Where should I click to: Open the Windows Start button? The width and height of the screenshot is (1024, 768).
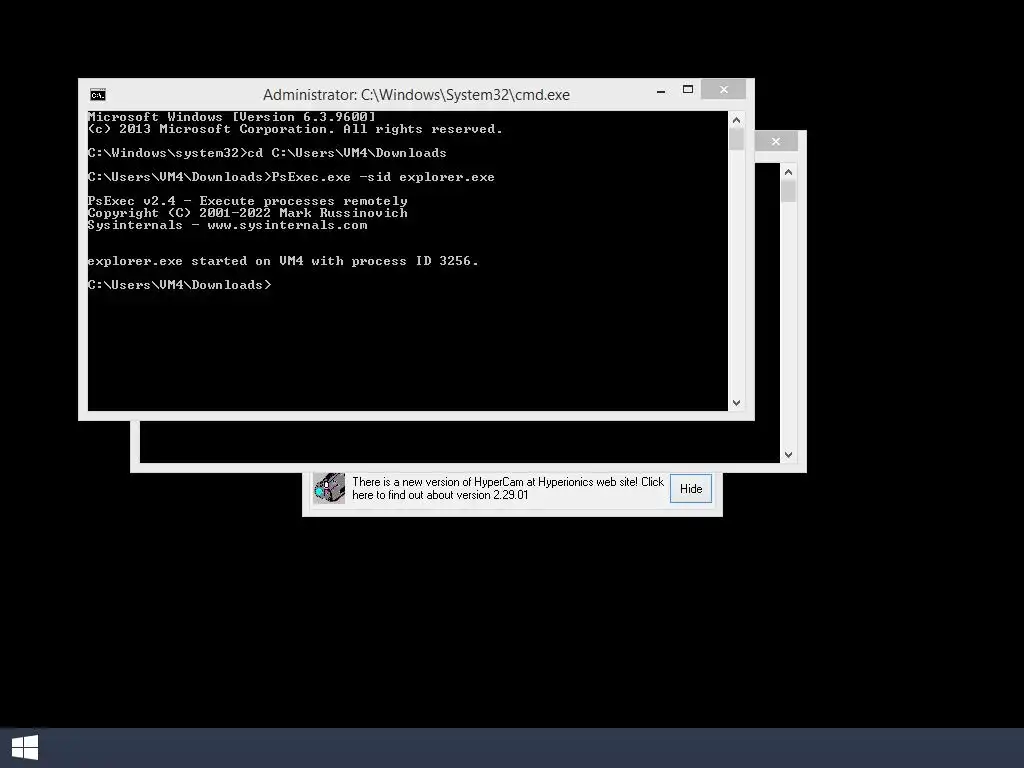pos(25,747)
